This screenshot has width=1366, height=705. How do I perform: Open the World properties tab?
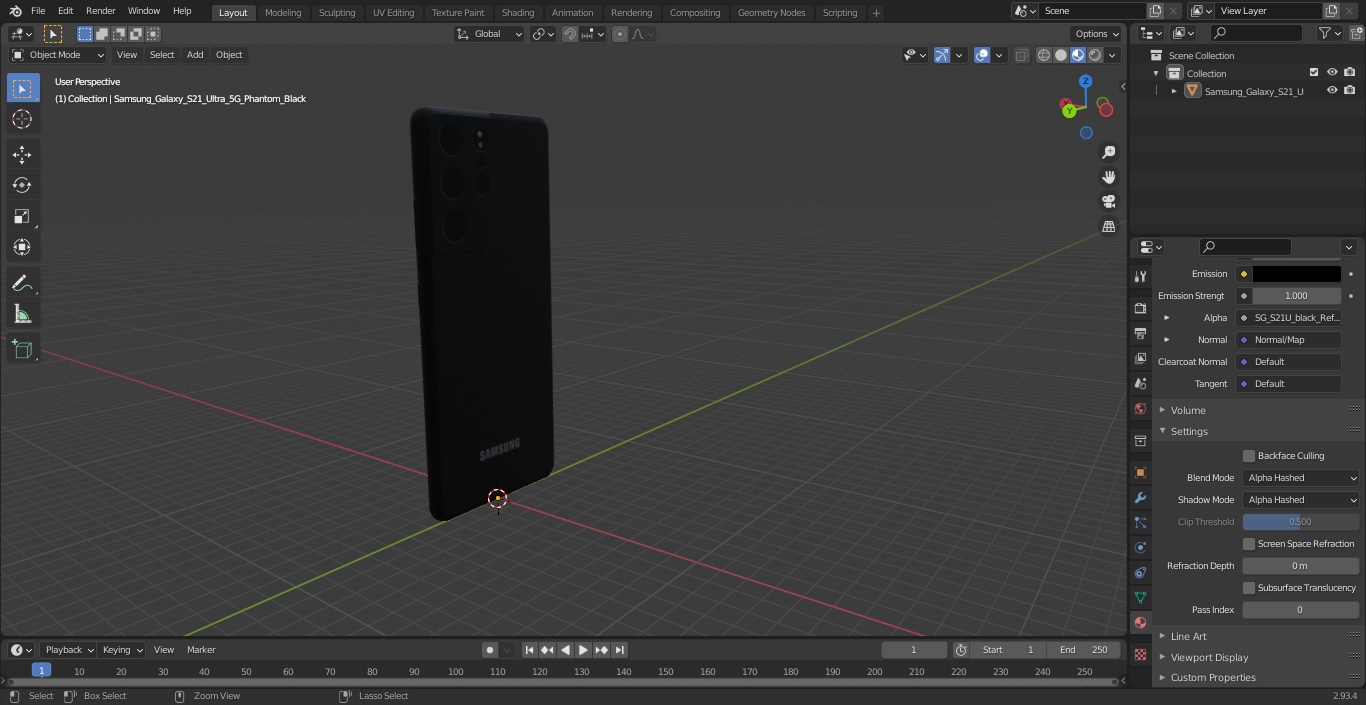point(1140,408)
